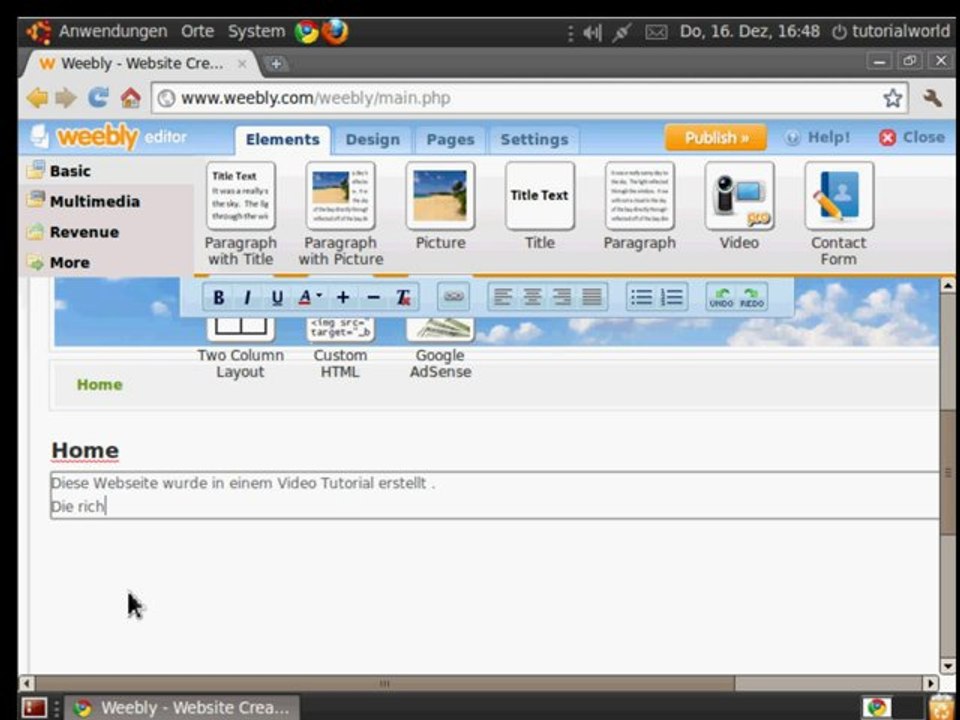Insert a bulleted list
This screenshot has height=720, width=960.
[x=642, y=297]
